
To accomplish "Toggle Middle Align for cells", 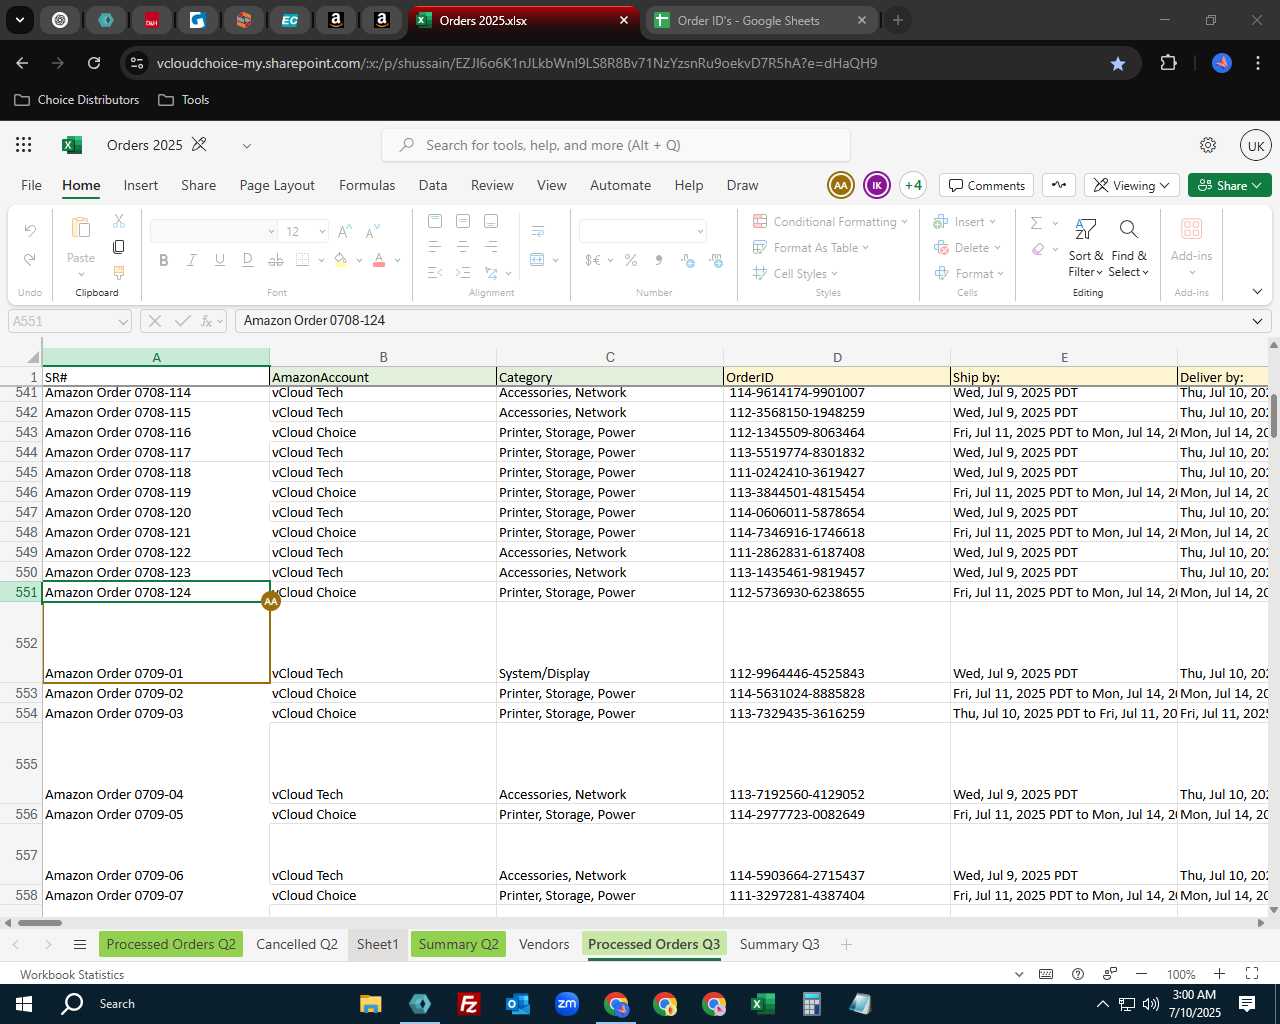I will [x=463, y=221].
